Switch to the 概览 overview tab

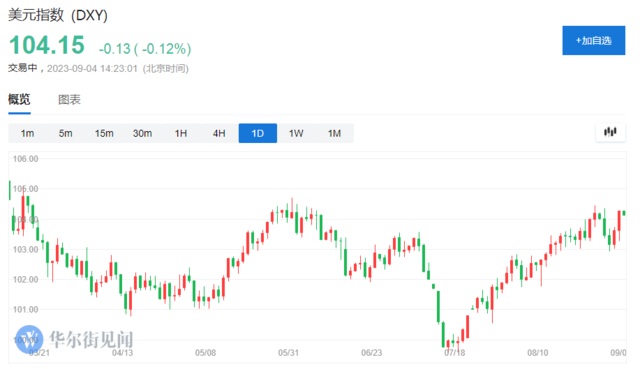19,99
